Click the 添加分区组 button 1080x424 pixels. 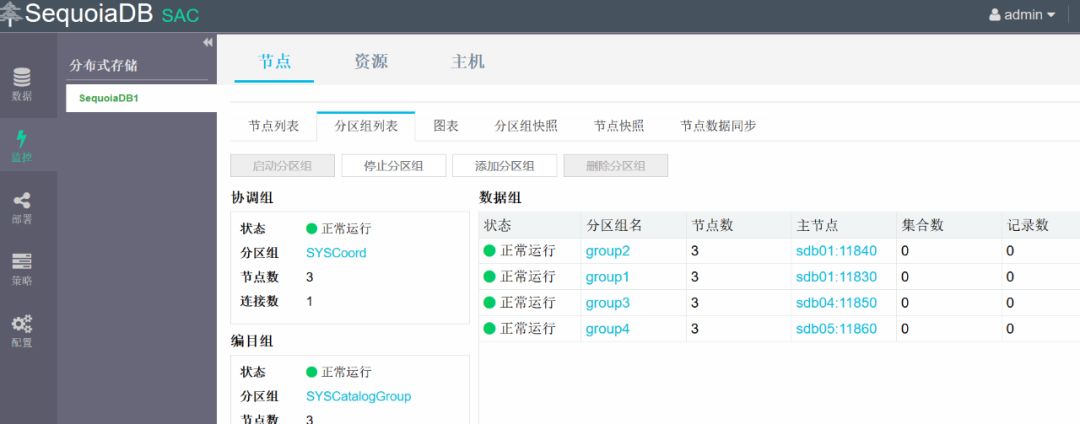point(504,166)
